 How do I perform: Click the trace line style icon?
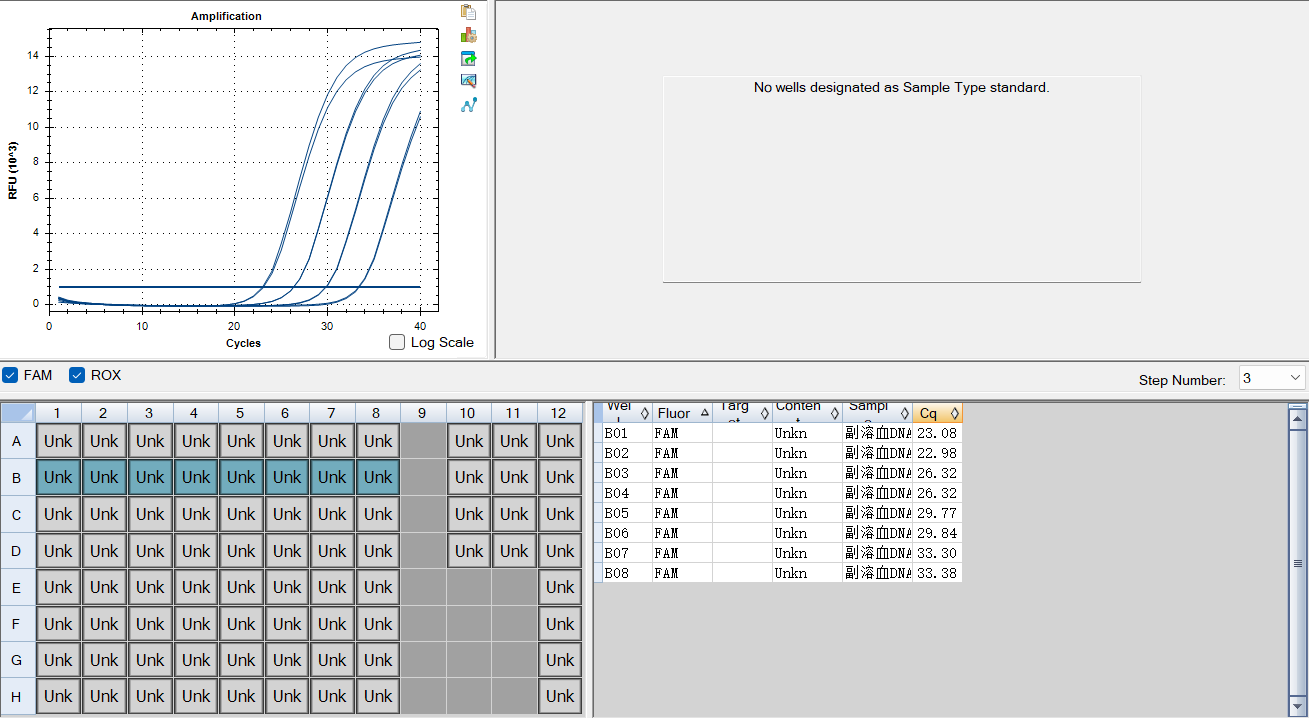pyautogui.click(x=468, y=104)
